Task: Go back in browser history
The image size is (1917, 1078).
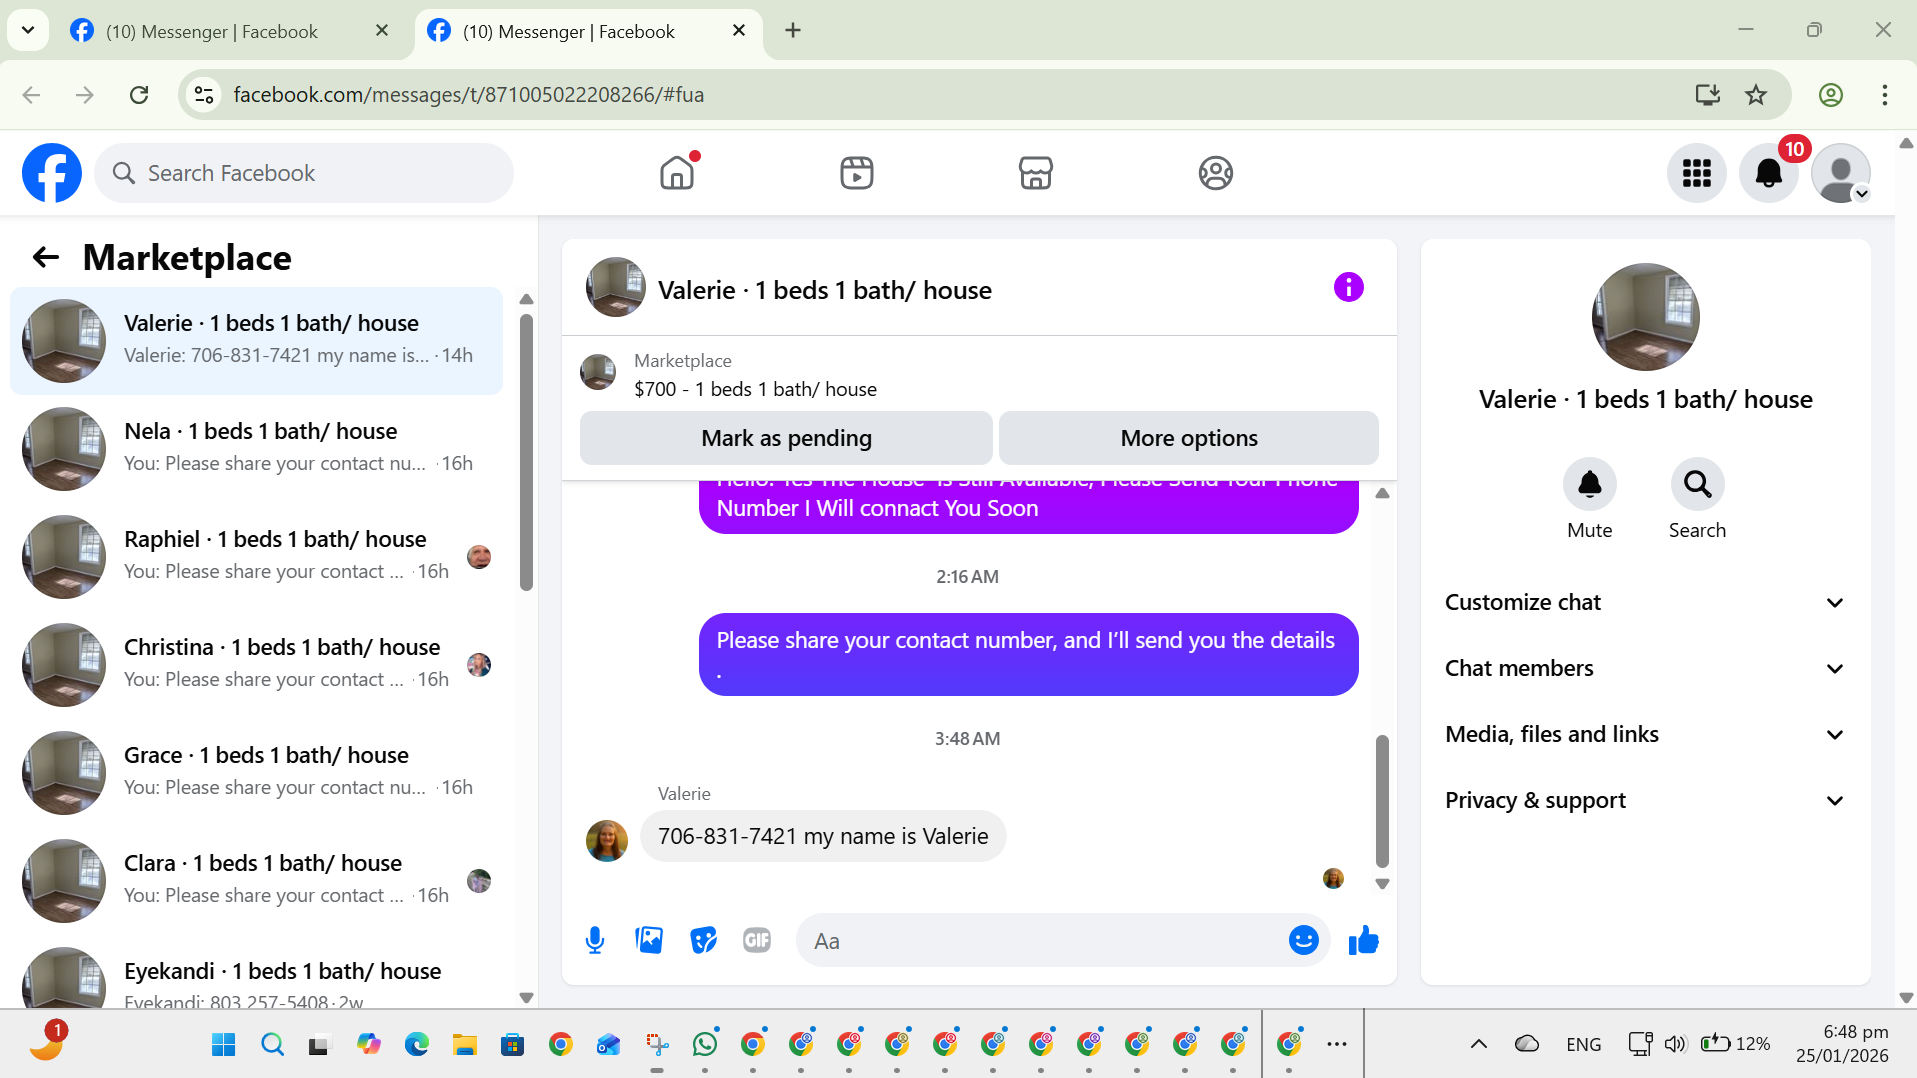Action: click(32, 94)
